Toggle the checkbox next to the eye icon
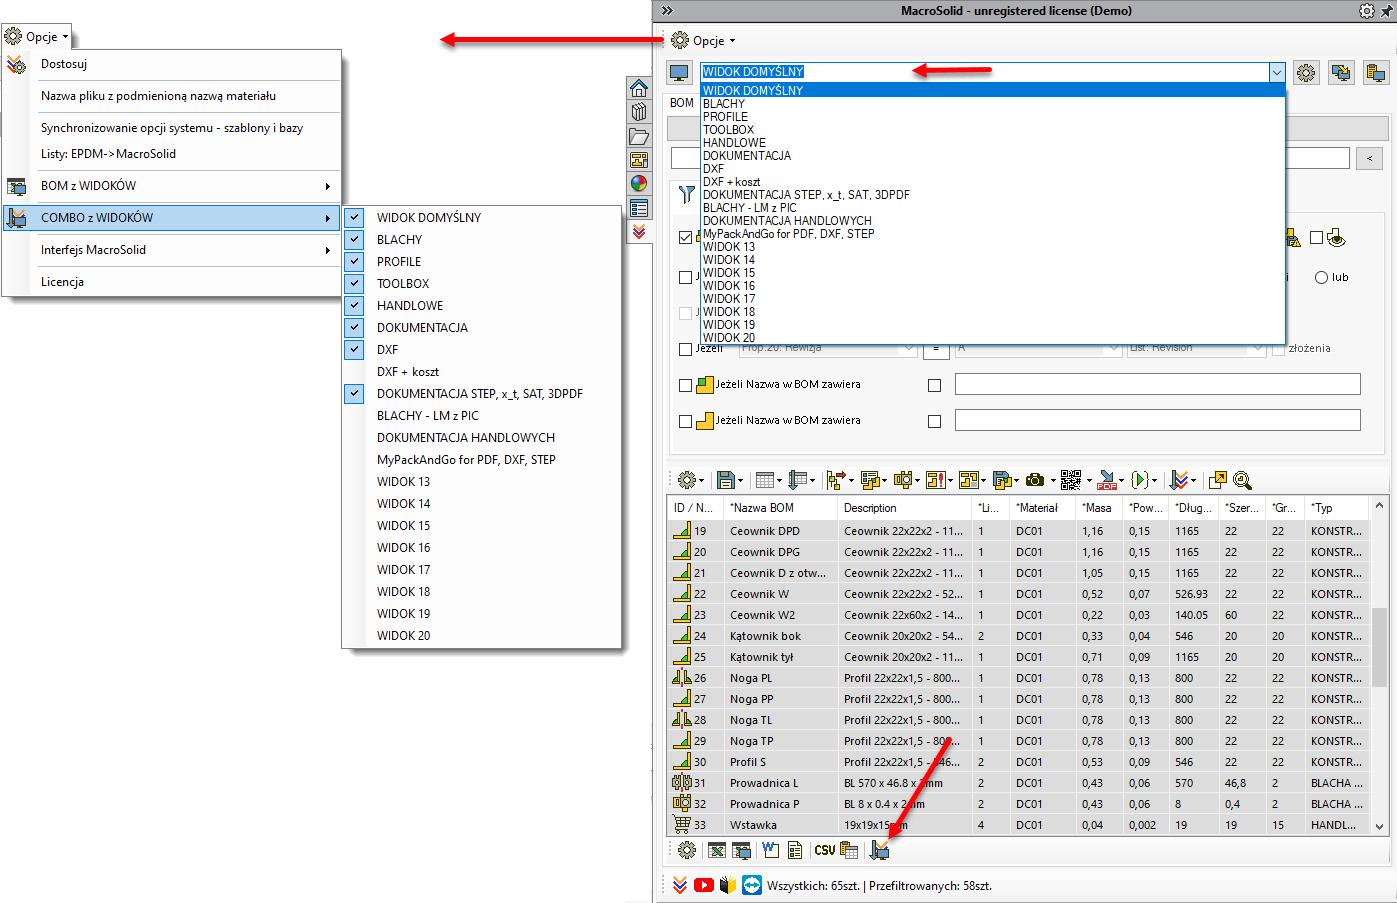The height and width of the screenshot is (903, 1397). (x=1317, y=237)
